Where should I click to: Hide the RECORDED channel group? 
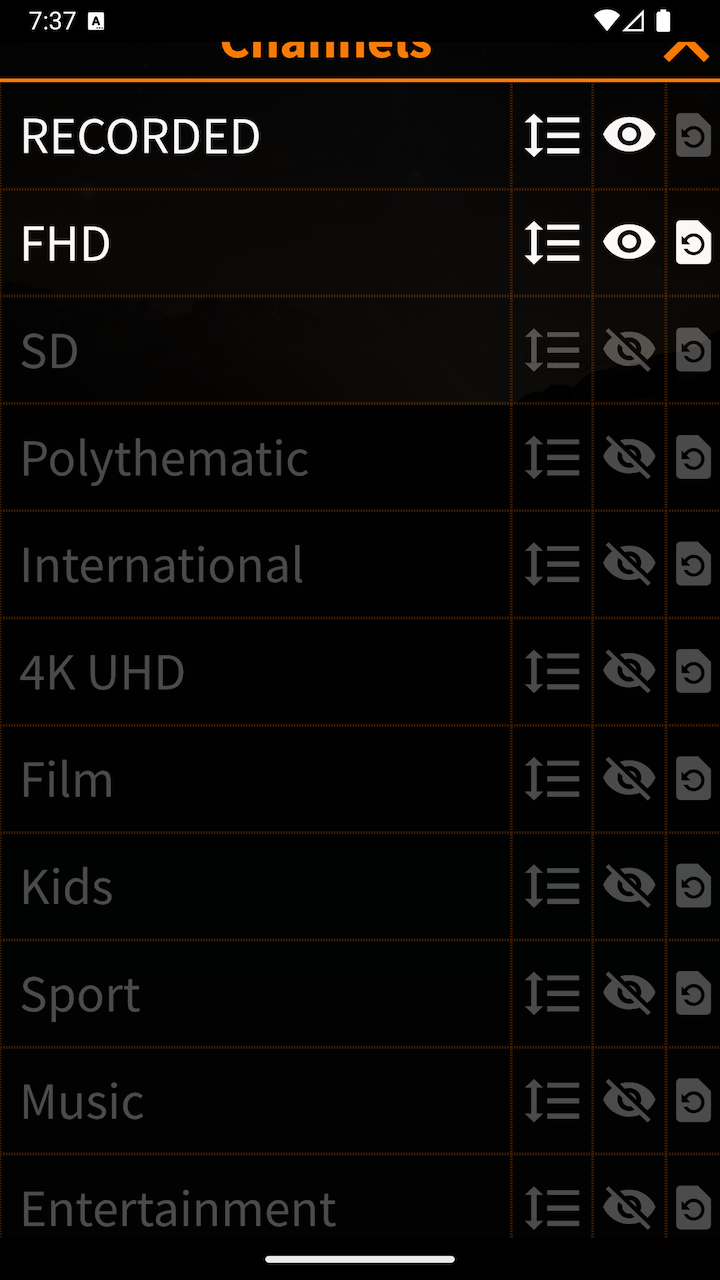(629, 136)
